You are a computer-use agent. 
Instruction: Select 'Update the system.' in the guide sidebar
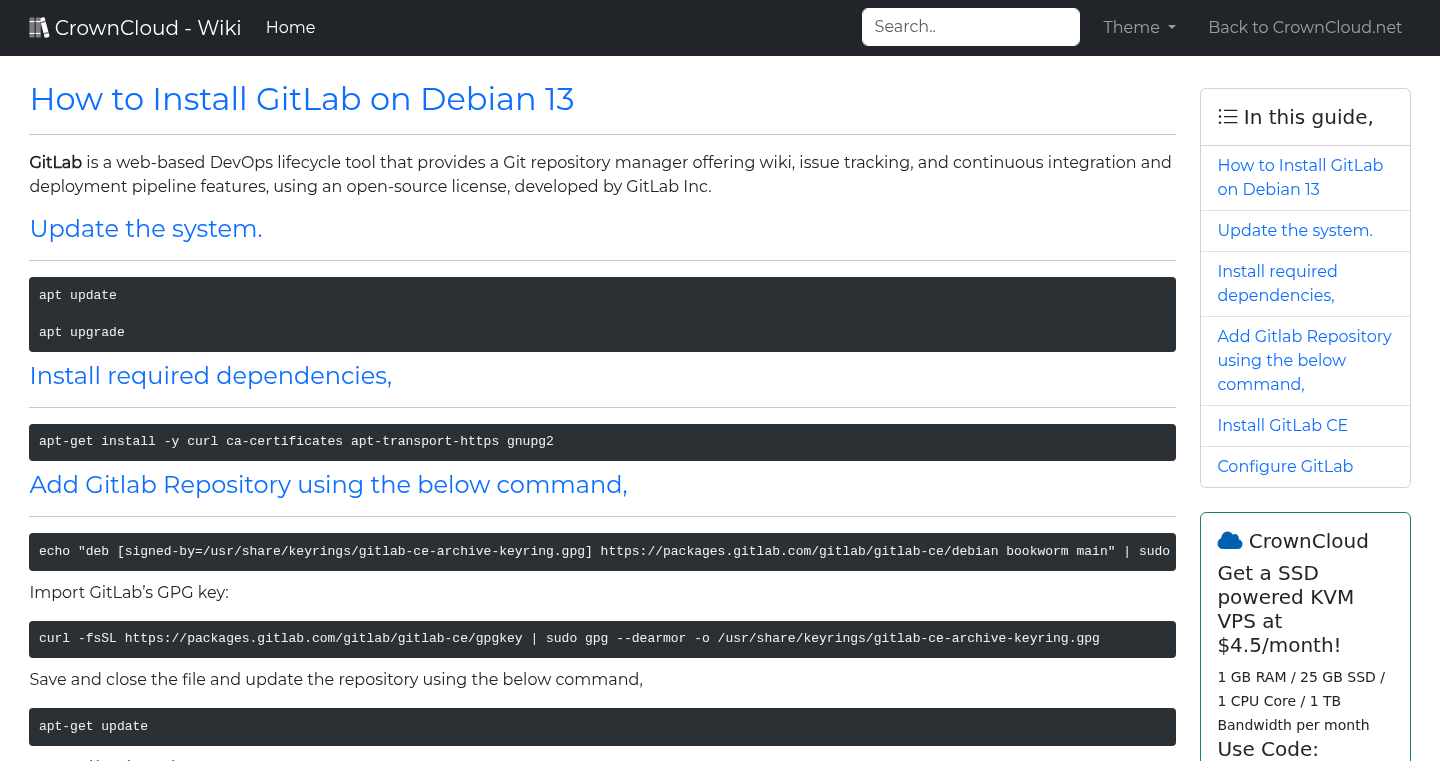tap(1294, 230)
